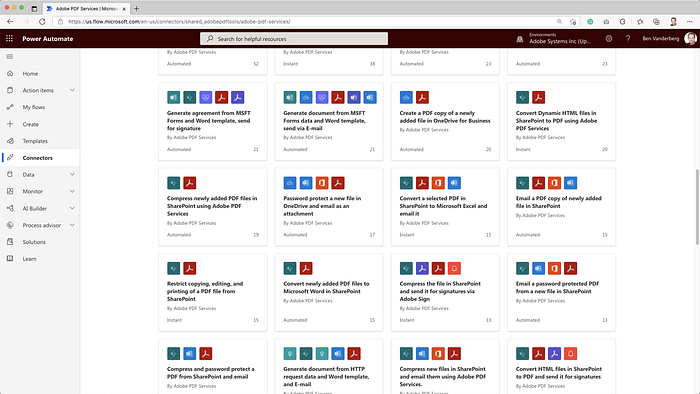Click browser Back arrow

click(x=10, y=21)
